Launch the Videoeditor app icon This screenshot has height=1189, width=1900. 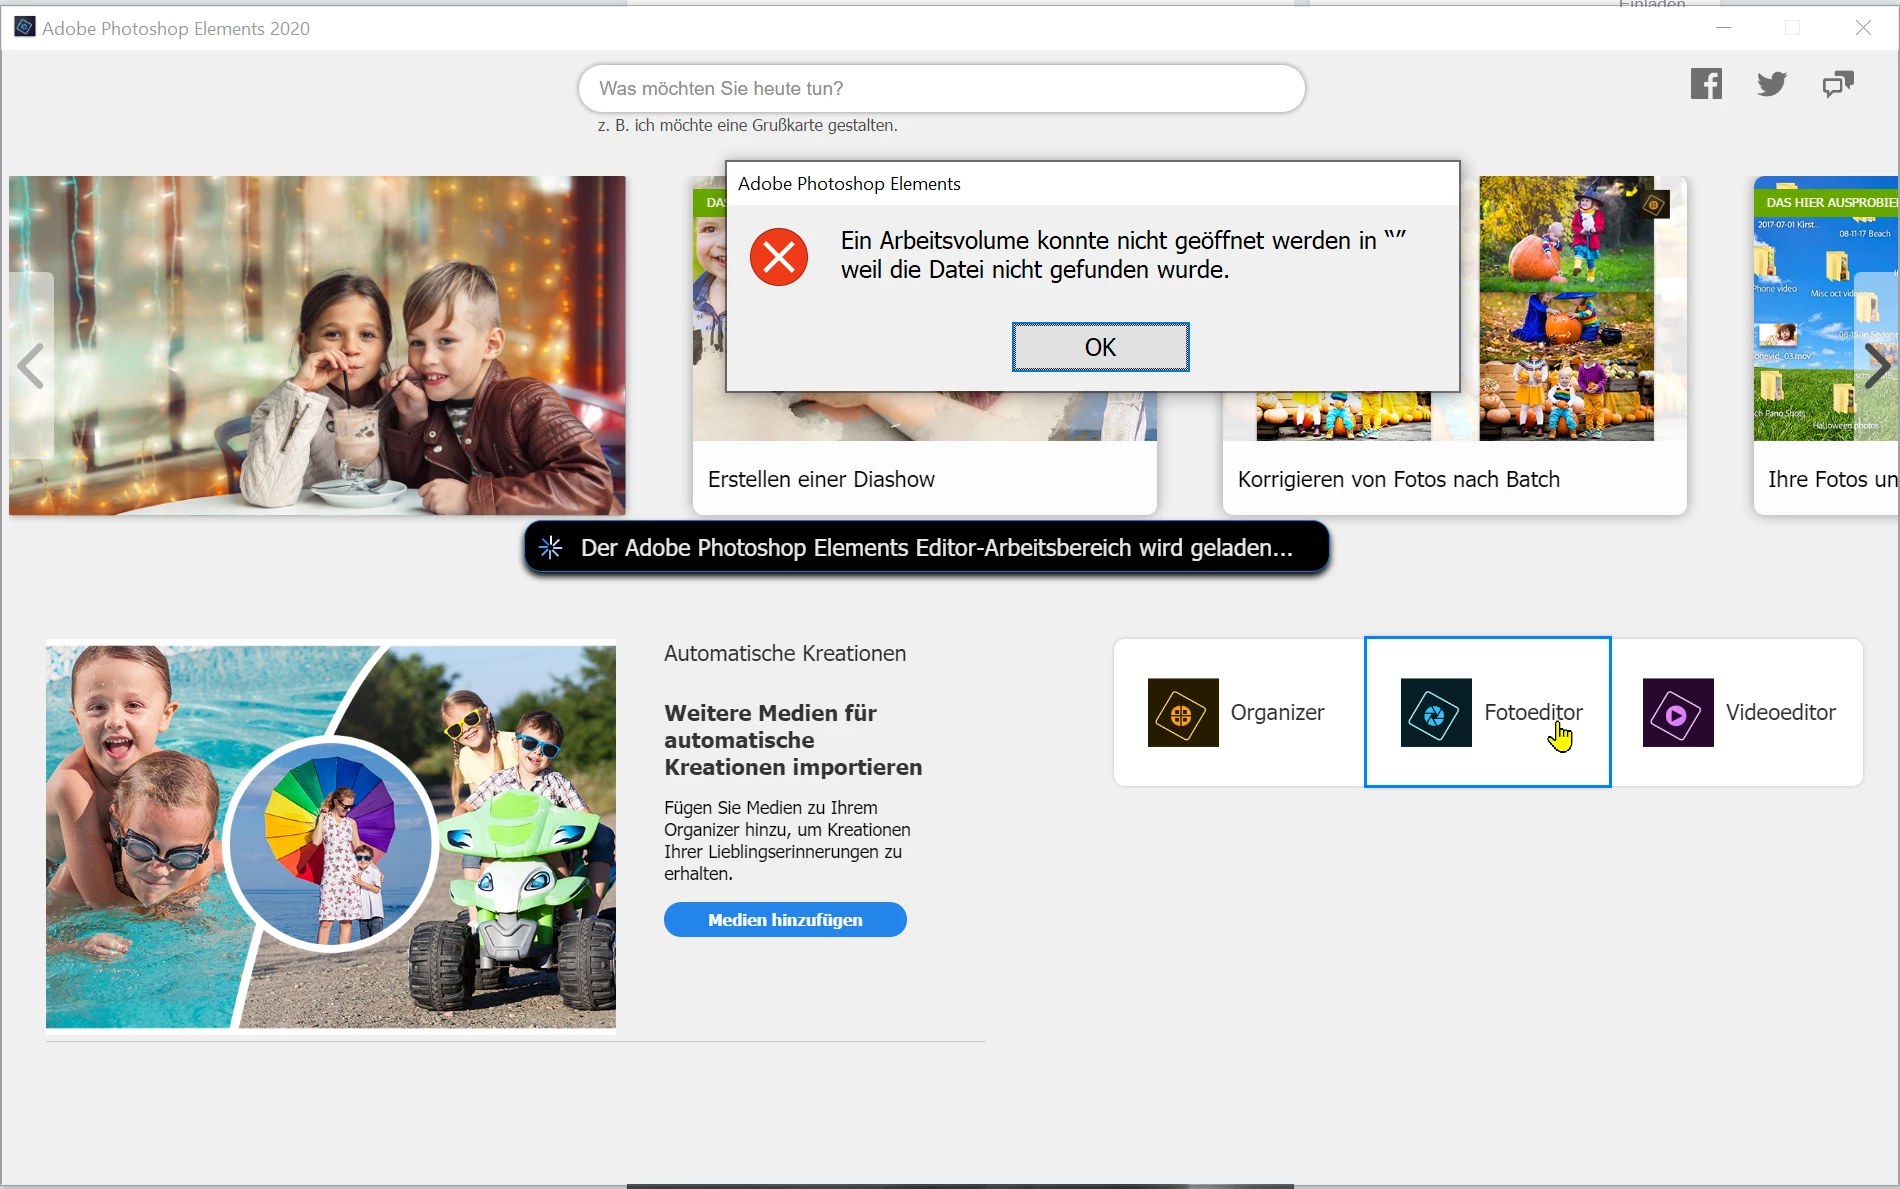click(x=1678, y=713)
